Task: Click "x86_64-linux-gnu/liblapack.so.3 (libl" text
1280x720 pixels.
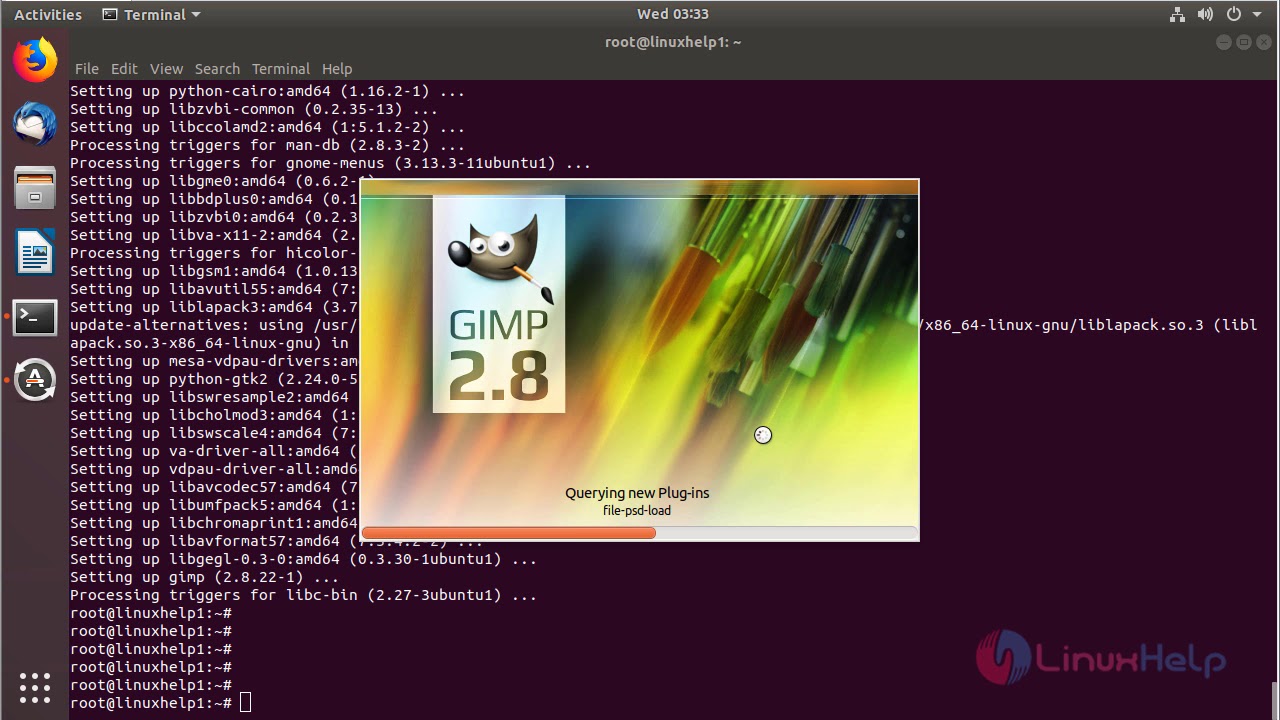Action: [x=1089, y=325]
